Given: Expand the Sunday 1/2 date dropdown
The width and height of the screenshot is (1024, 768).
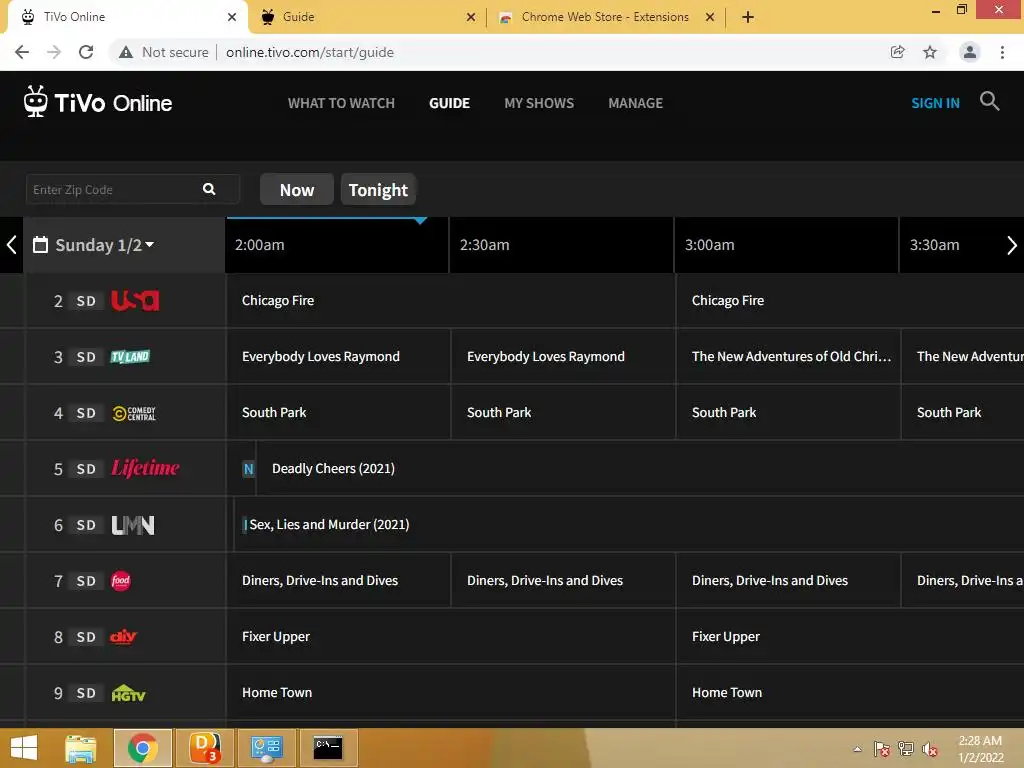Looking at the screenshot, I should click(x=150, y=244).
